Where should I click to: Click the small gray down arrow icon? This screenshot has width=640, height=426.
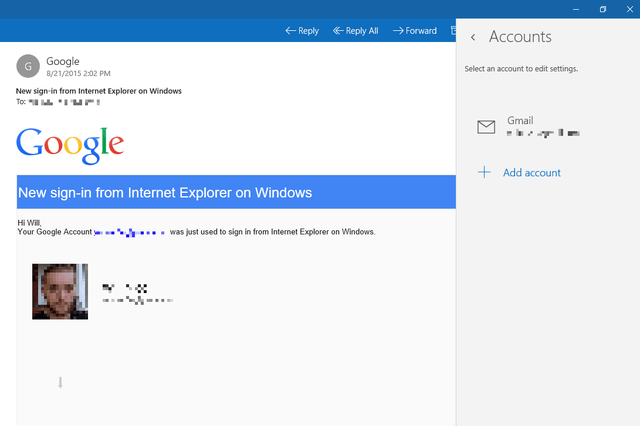click(x=60, y=382)
